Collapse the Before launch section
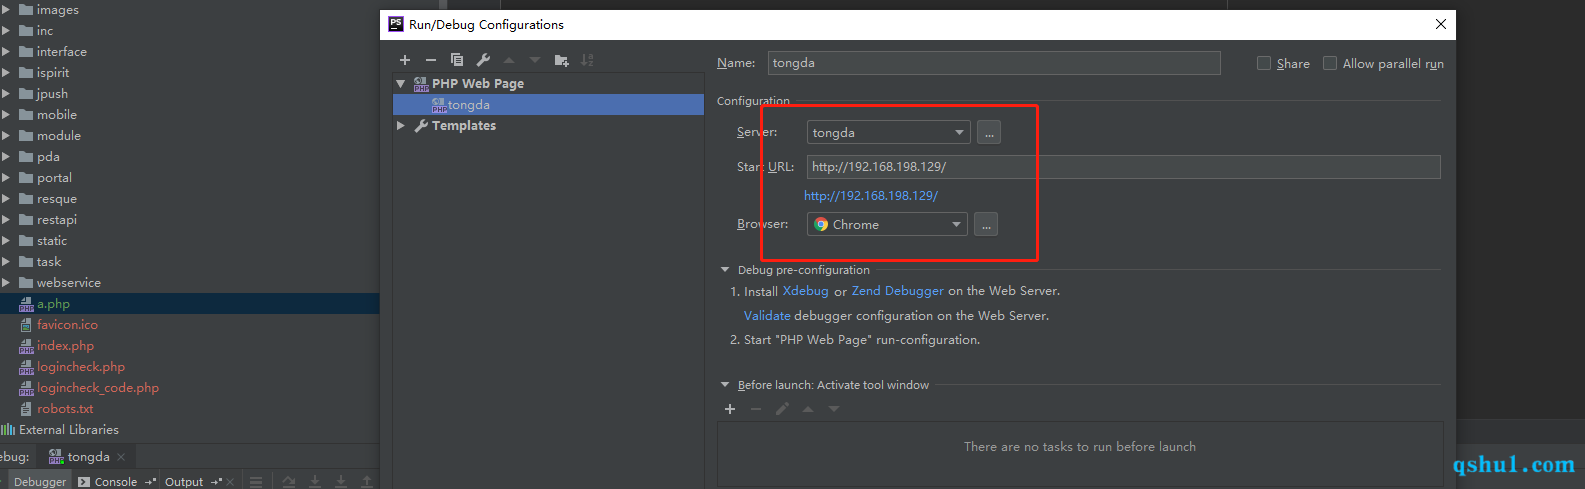 coord(725,385)
